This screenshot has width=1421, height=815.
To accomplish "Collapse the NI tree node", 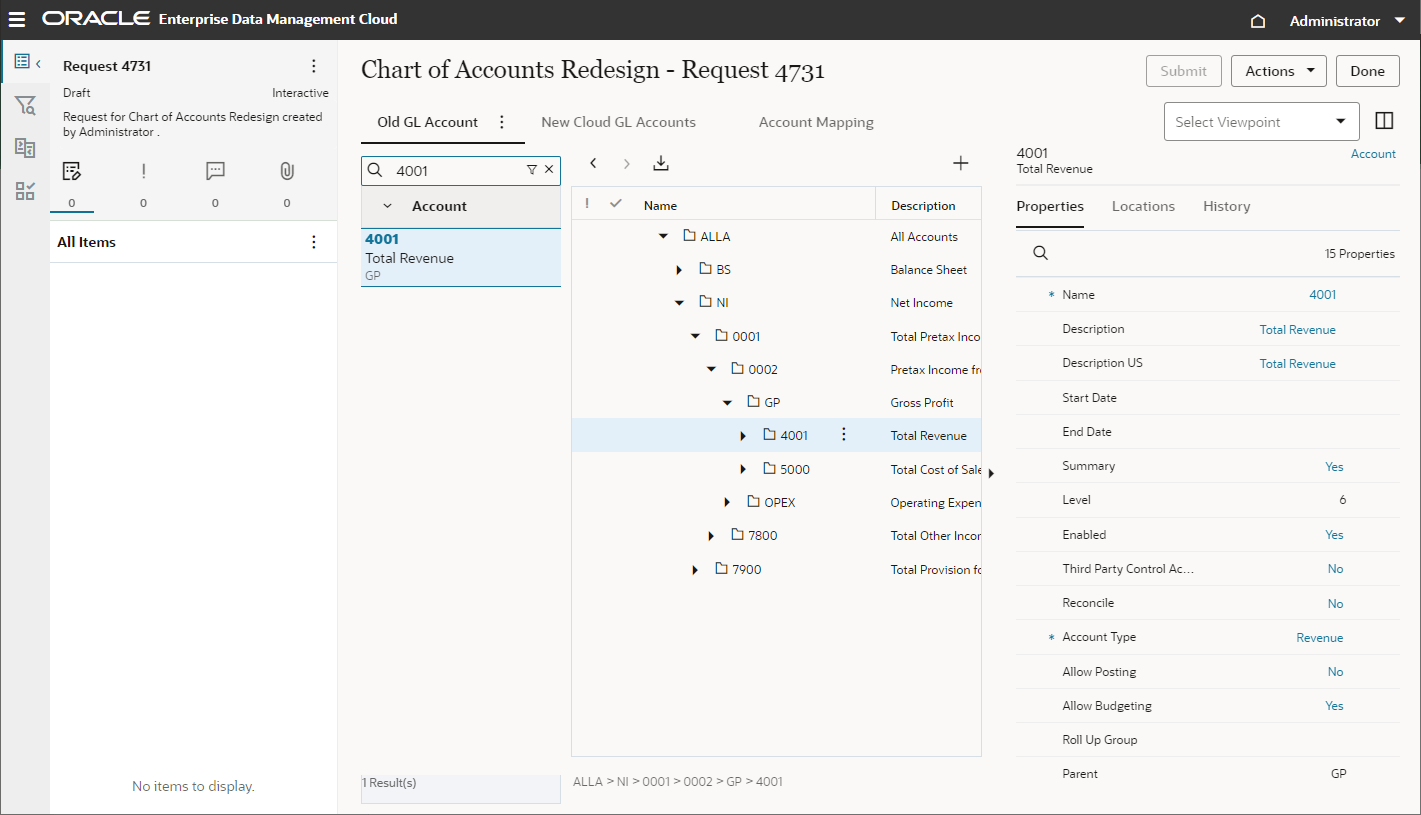I will [x=679, y=303].
